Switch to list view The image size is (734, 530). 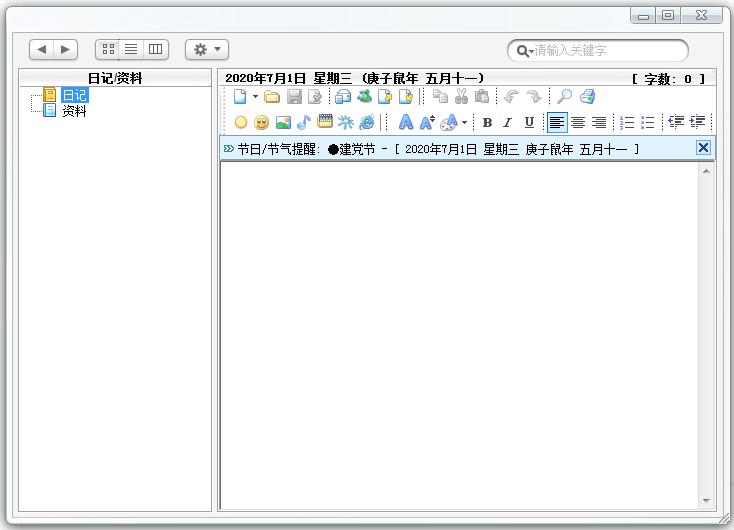(131, 49)
